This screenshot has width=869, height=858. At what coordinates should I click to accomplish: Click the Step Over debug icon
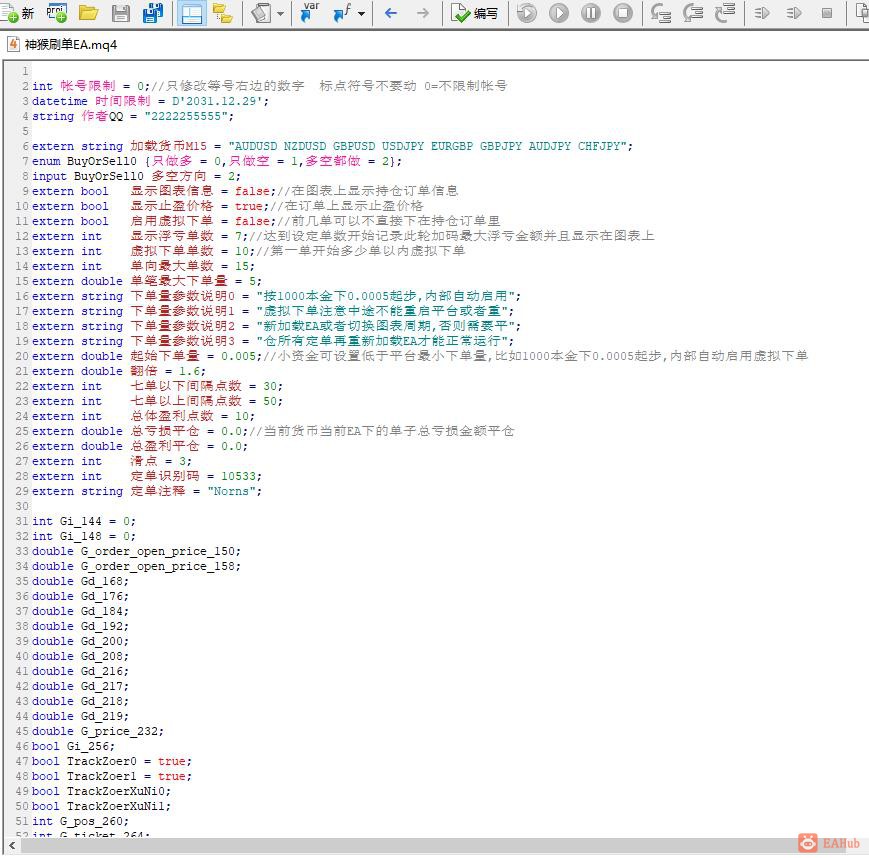click(693, 13)
